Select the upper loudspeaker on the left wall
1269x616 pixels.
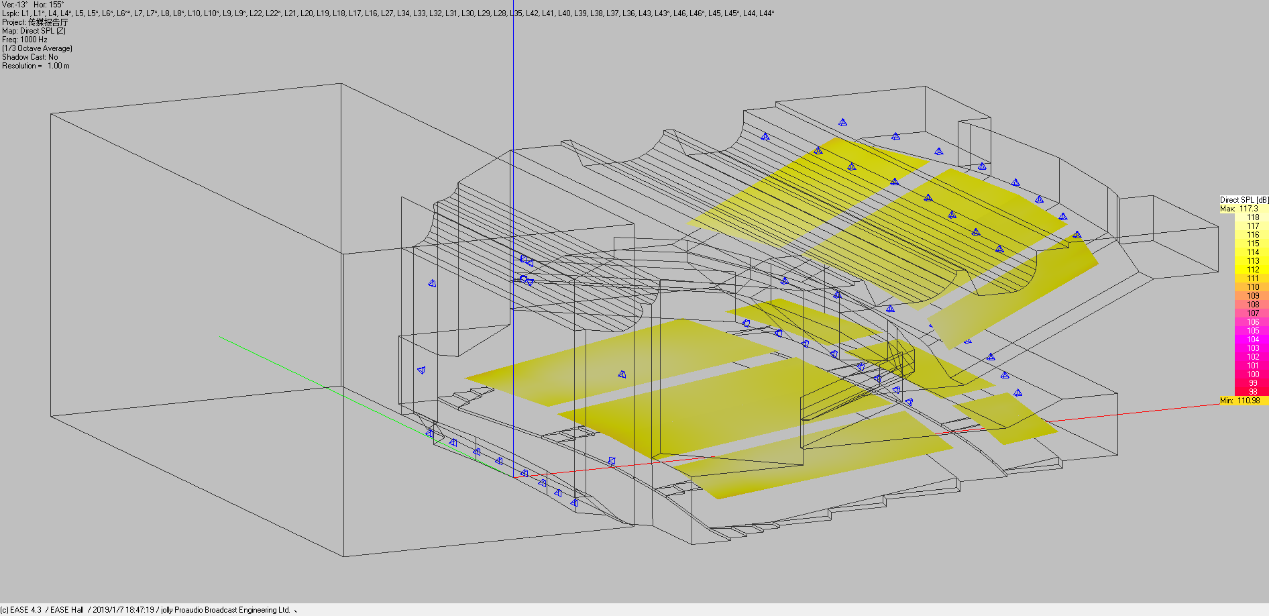tap(432, 284)
